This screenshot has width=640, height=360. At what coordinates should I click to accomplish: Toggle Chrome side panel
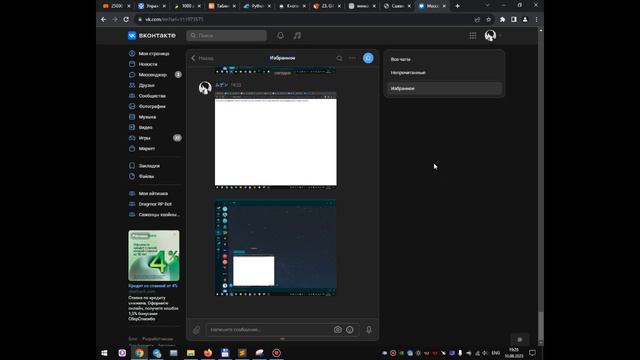coord(514,19)
